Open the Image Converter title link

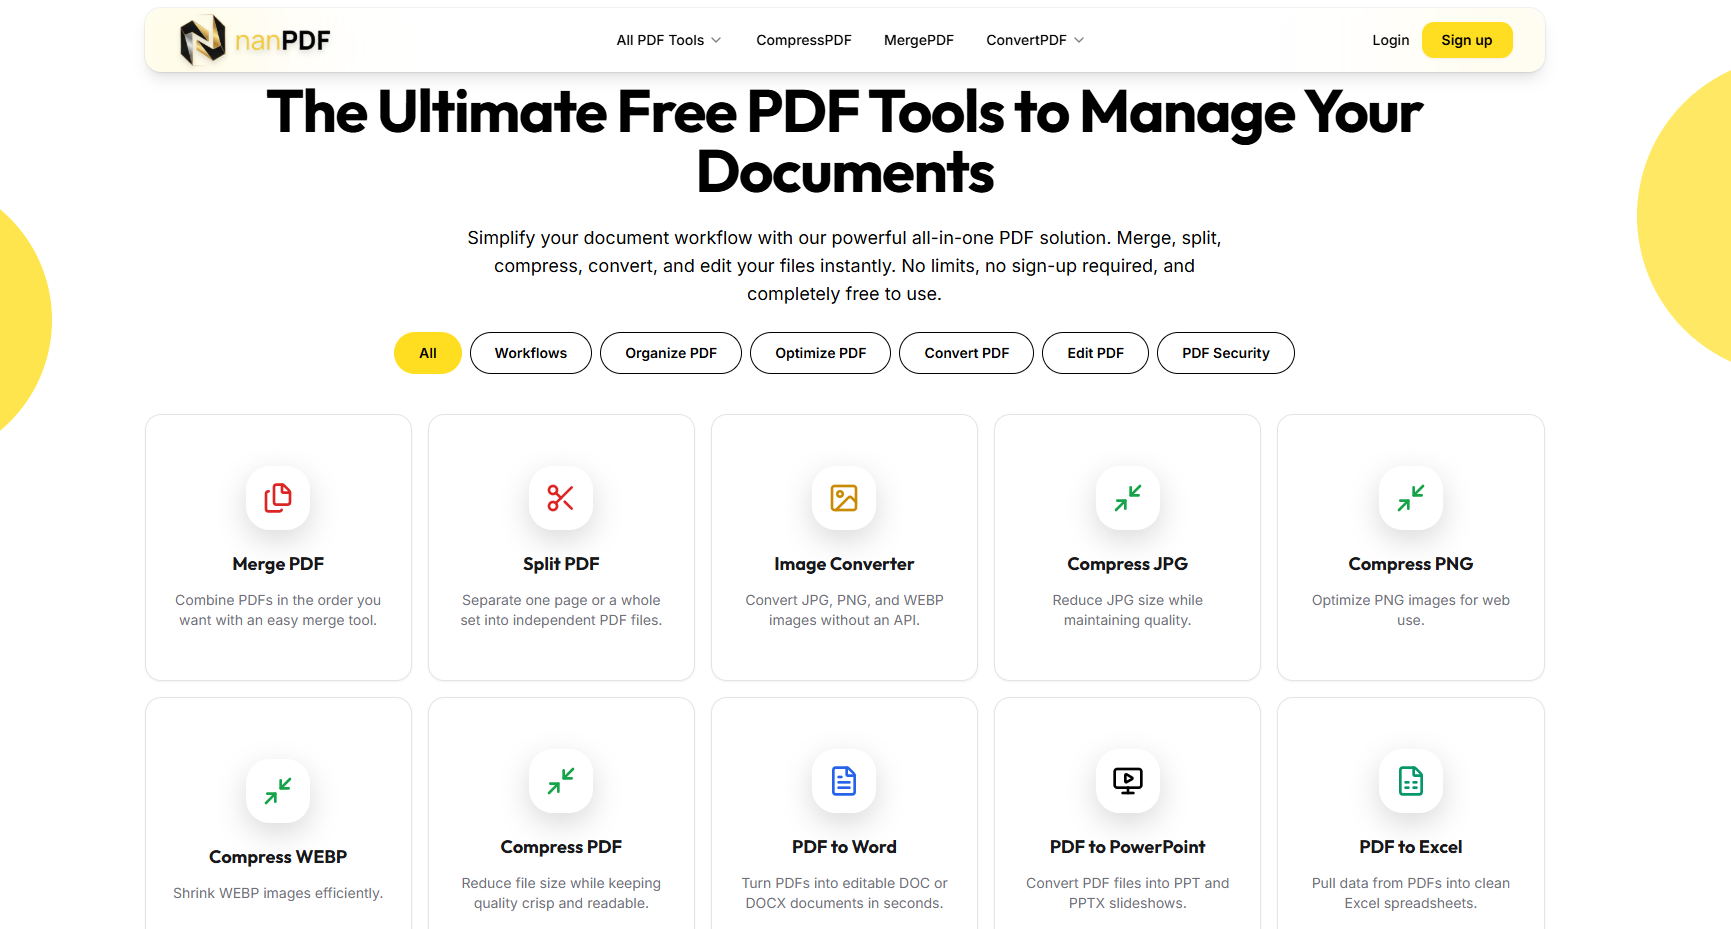point(844,564)
